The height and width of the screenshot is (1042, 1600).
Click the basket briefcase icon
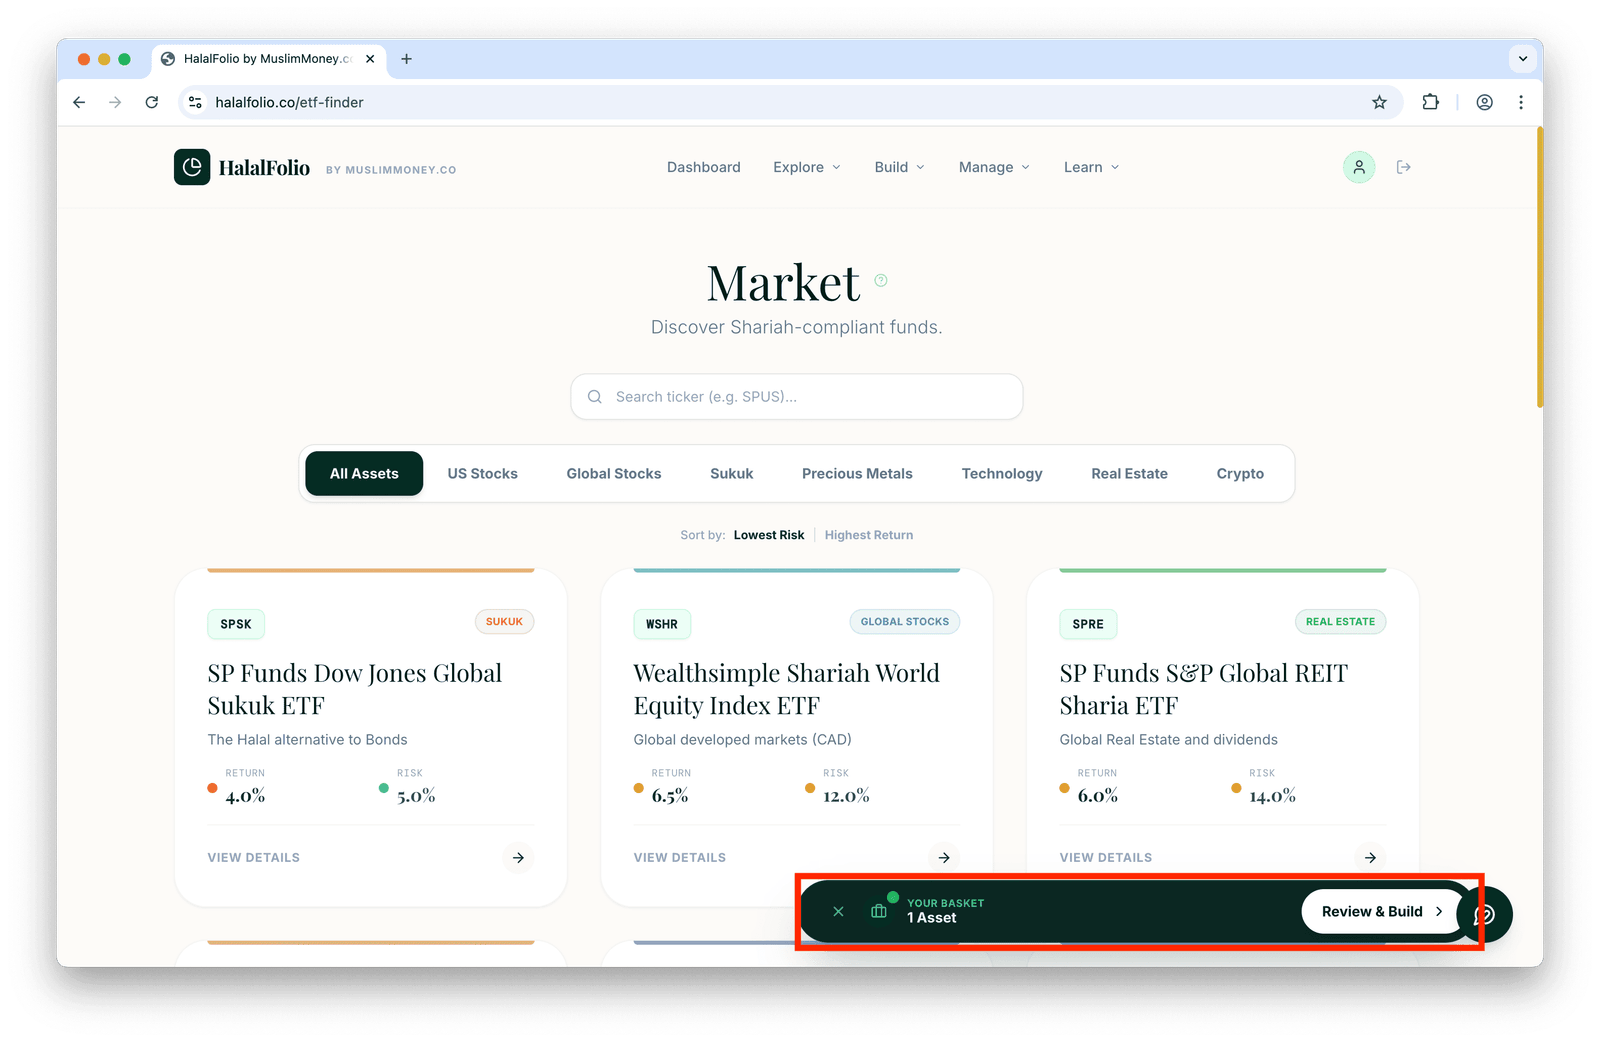pos(879,911)
